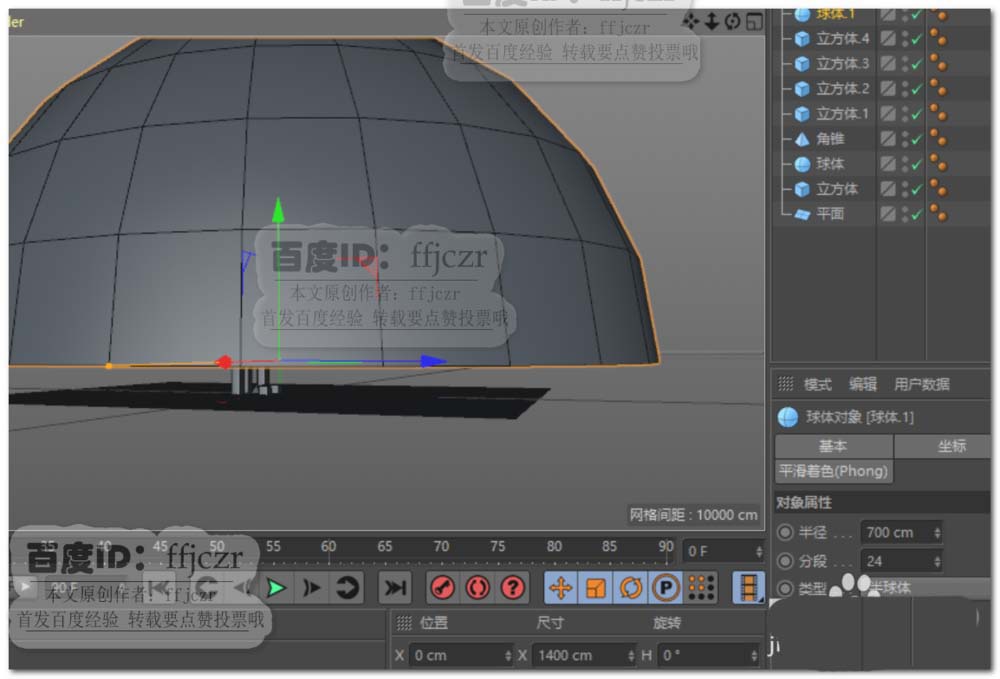Disable the green checkmark for 平面

916,214
